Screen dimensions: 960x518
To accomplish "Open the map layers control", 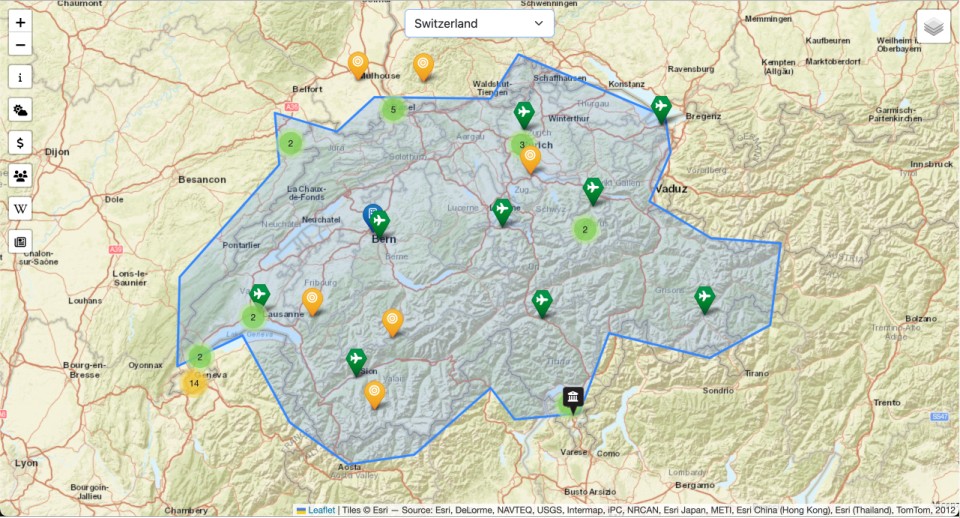I will pyautogui.click(x=934, y=27).
